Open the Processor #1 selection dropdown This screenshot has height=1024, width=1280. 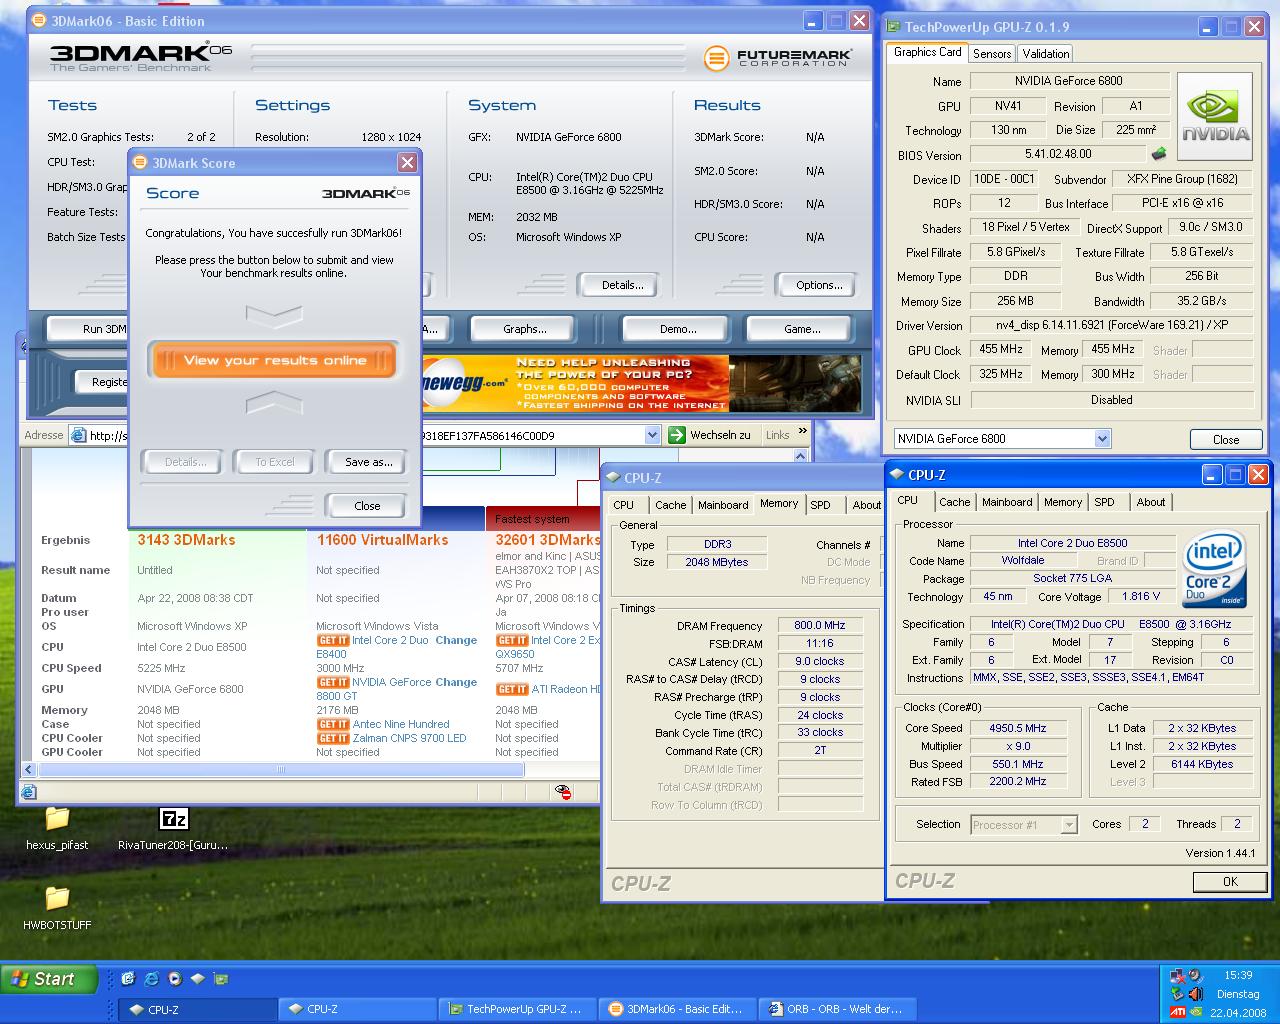point(1069,825)
